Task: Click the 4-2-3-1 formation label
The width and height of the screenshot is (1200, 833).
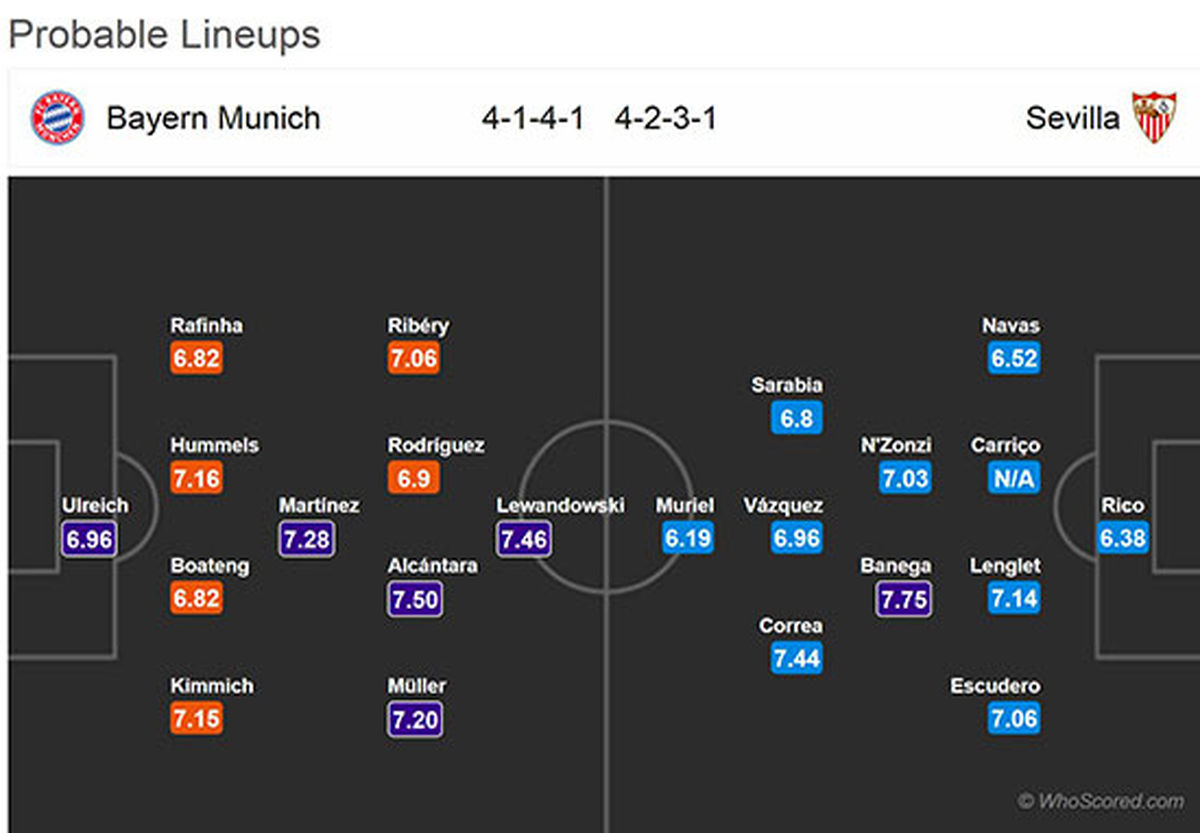Action: click(x=666, y=118)
